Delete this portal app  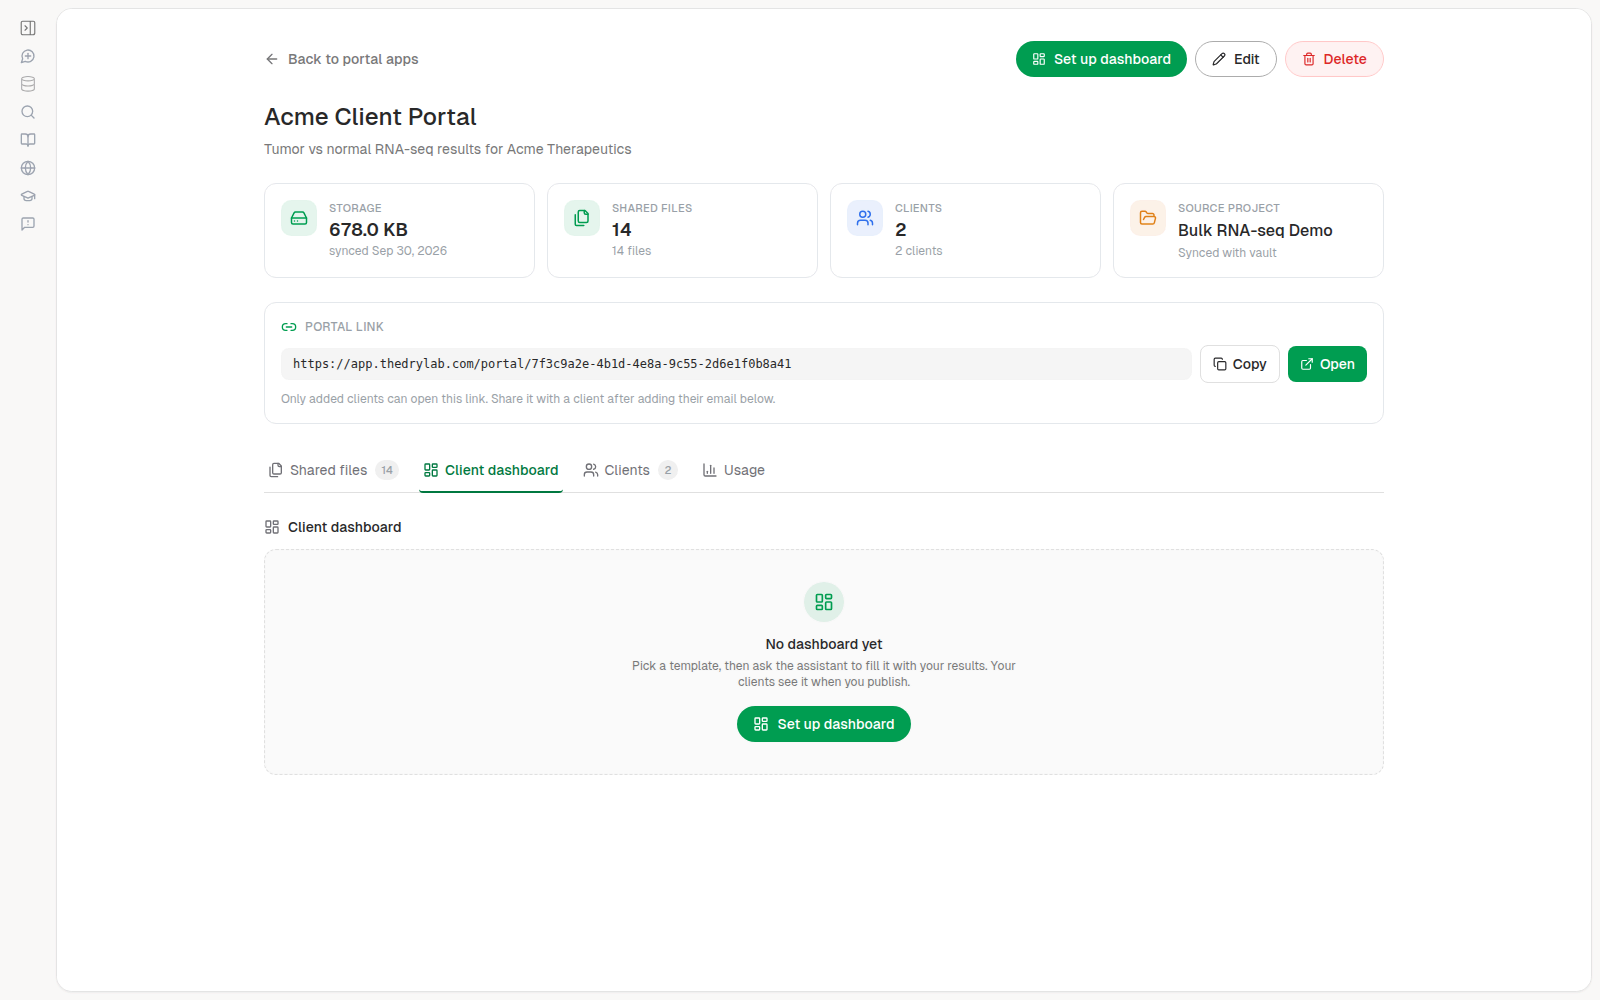pyautogui.click(x=1334, y=59)
